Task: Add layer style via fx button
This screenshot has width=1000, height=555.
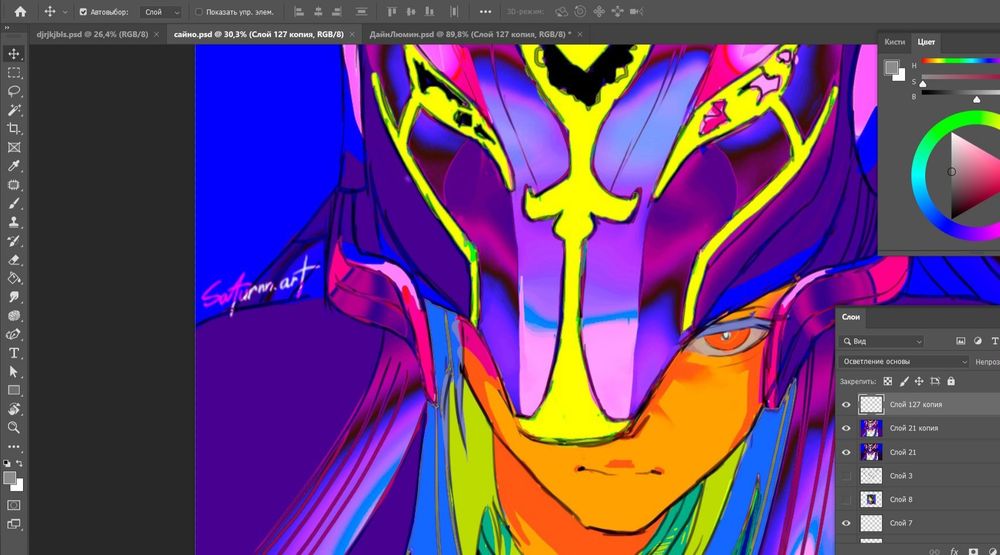Action: point(954,551)
